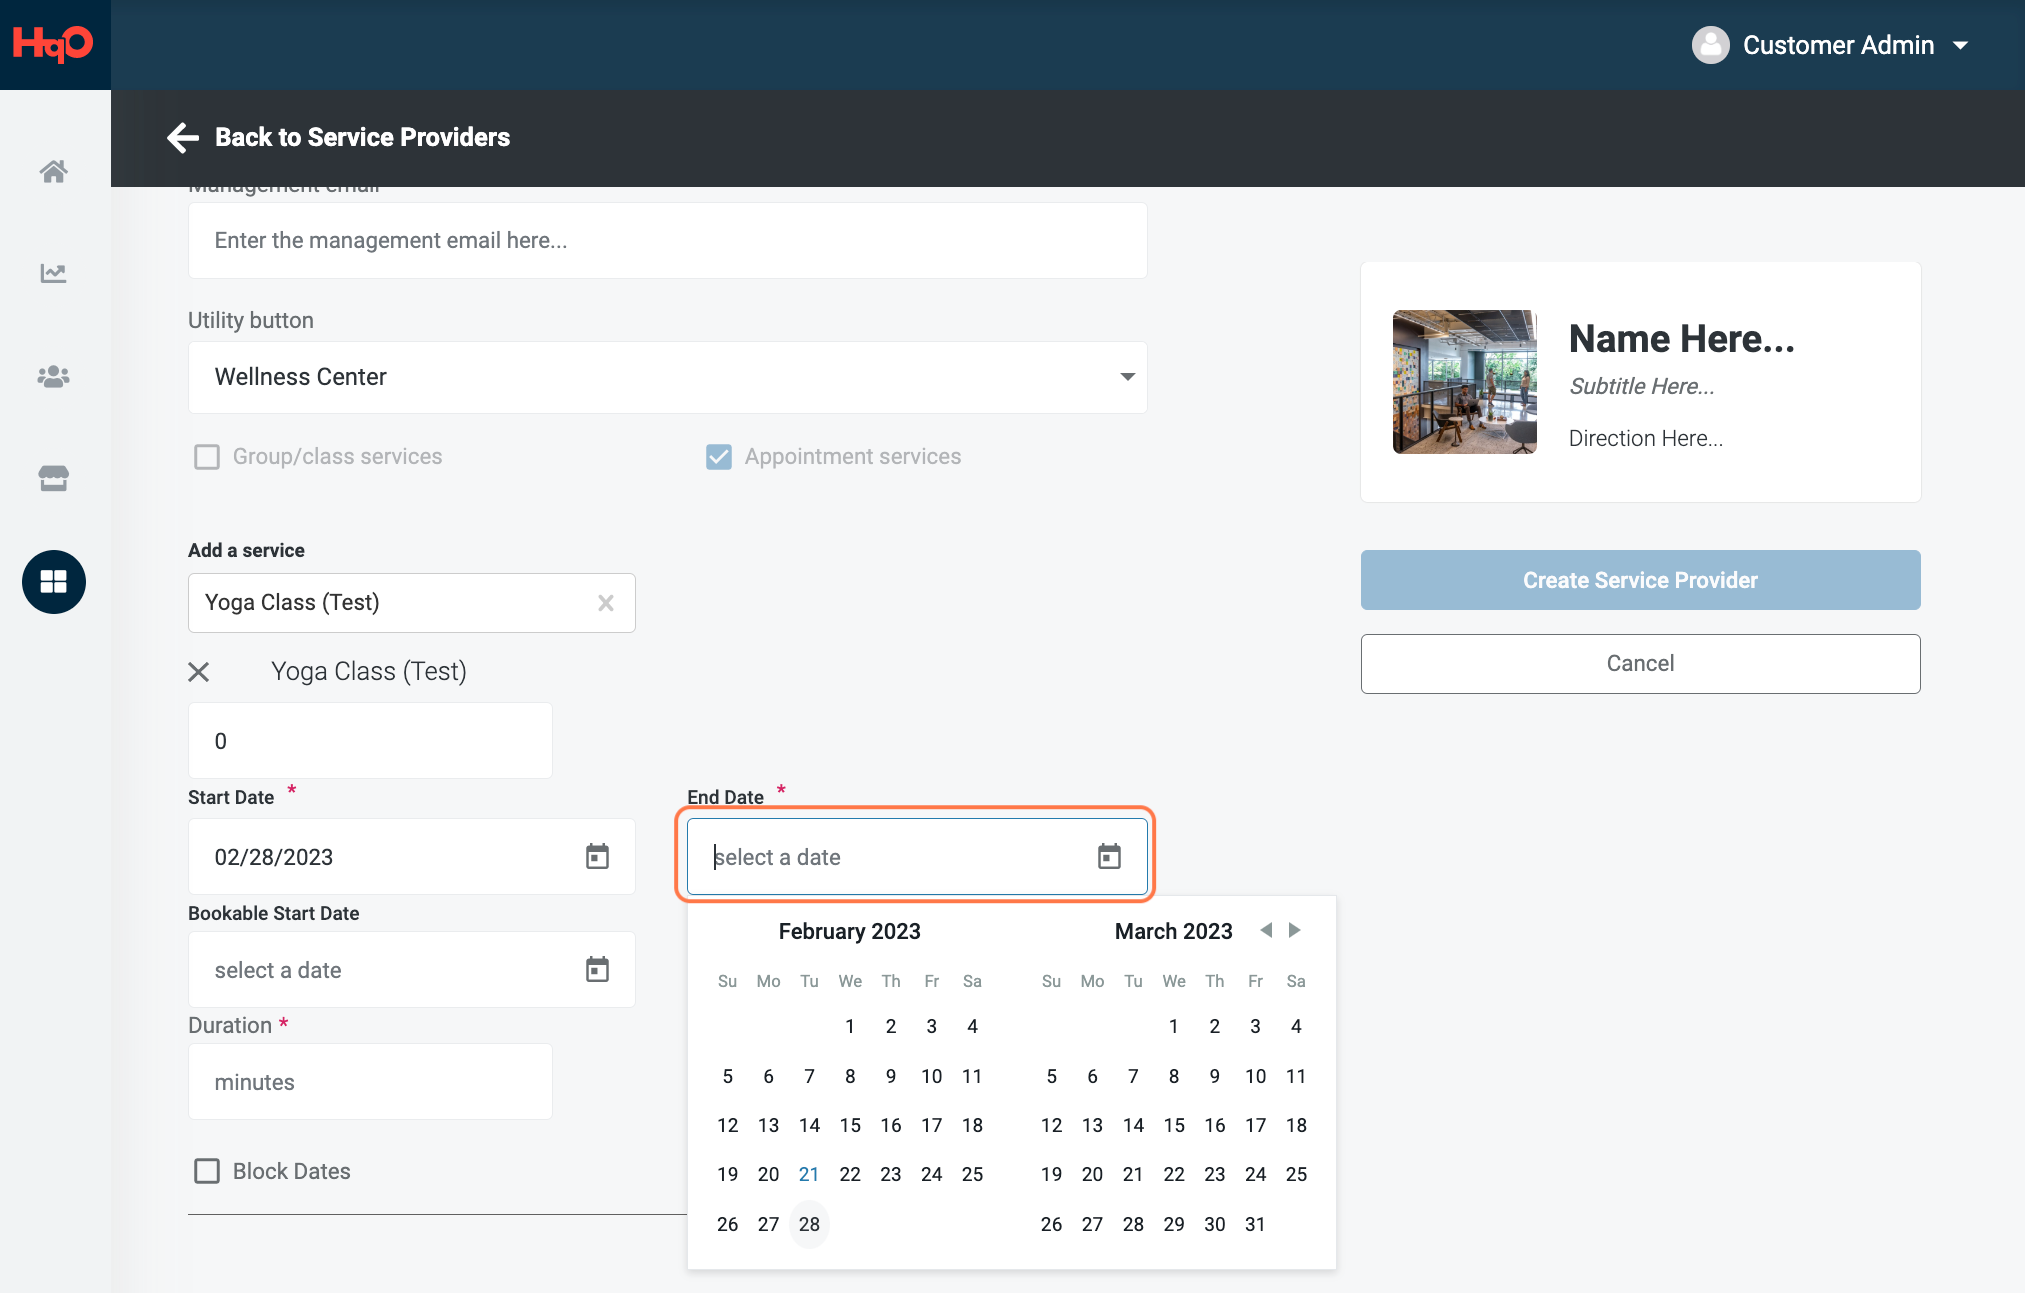Screen dimensions: 2025x1293
Task: Click the Create Service Provider button
Action: [1641, 580]
